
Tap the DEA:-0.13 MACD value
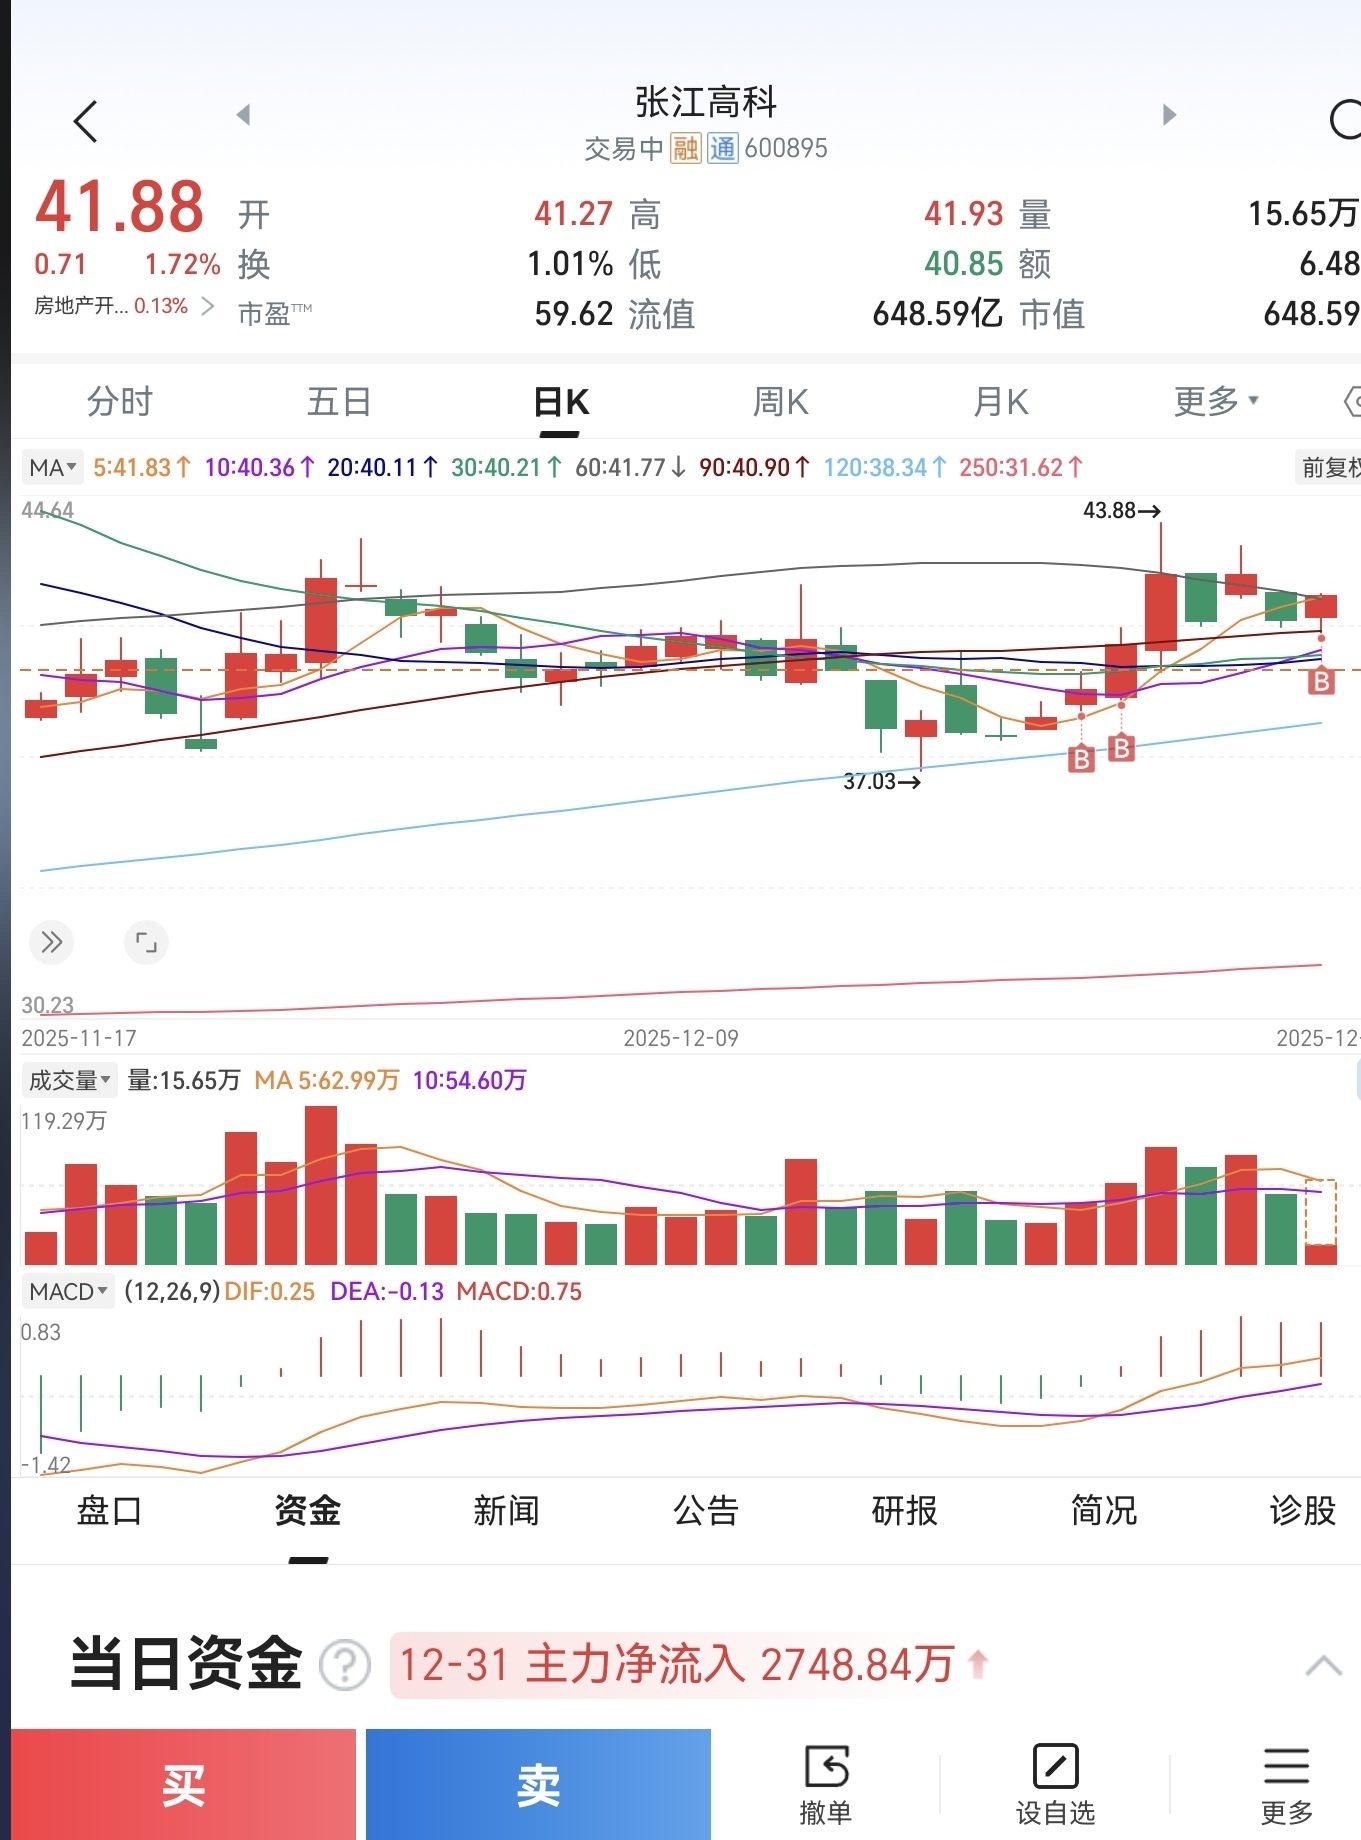pyautogui.click(x=387, y=1291)
